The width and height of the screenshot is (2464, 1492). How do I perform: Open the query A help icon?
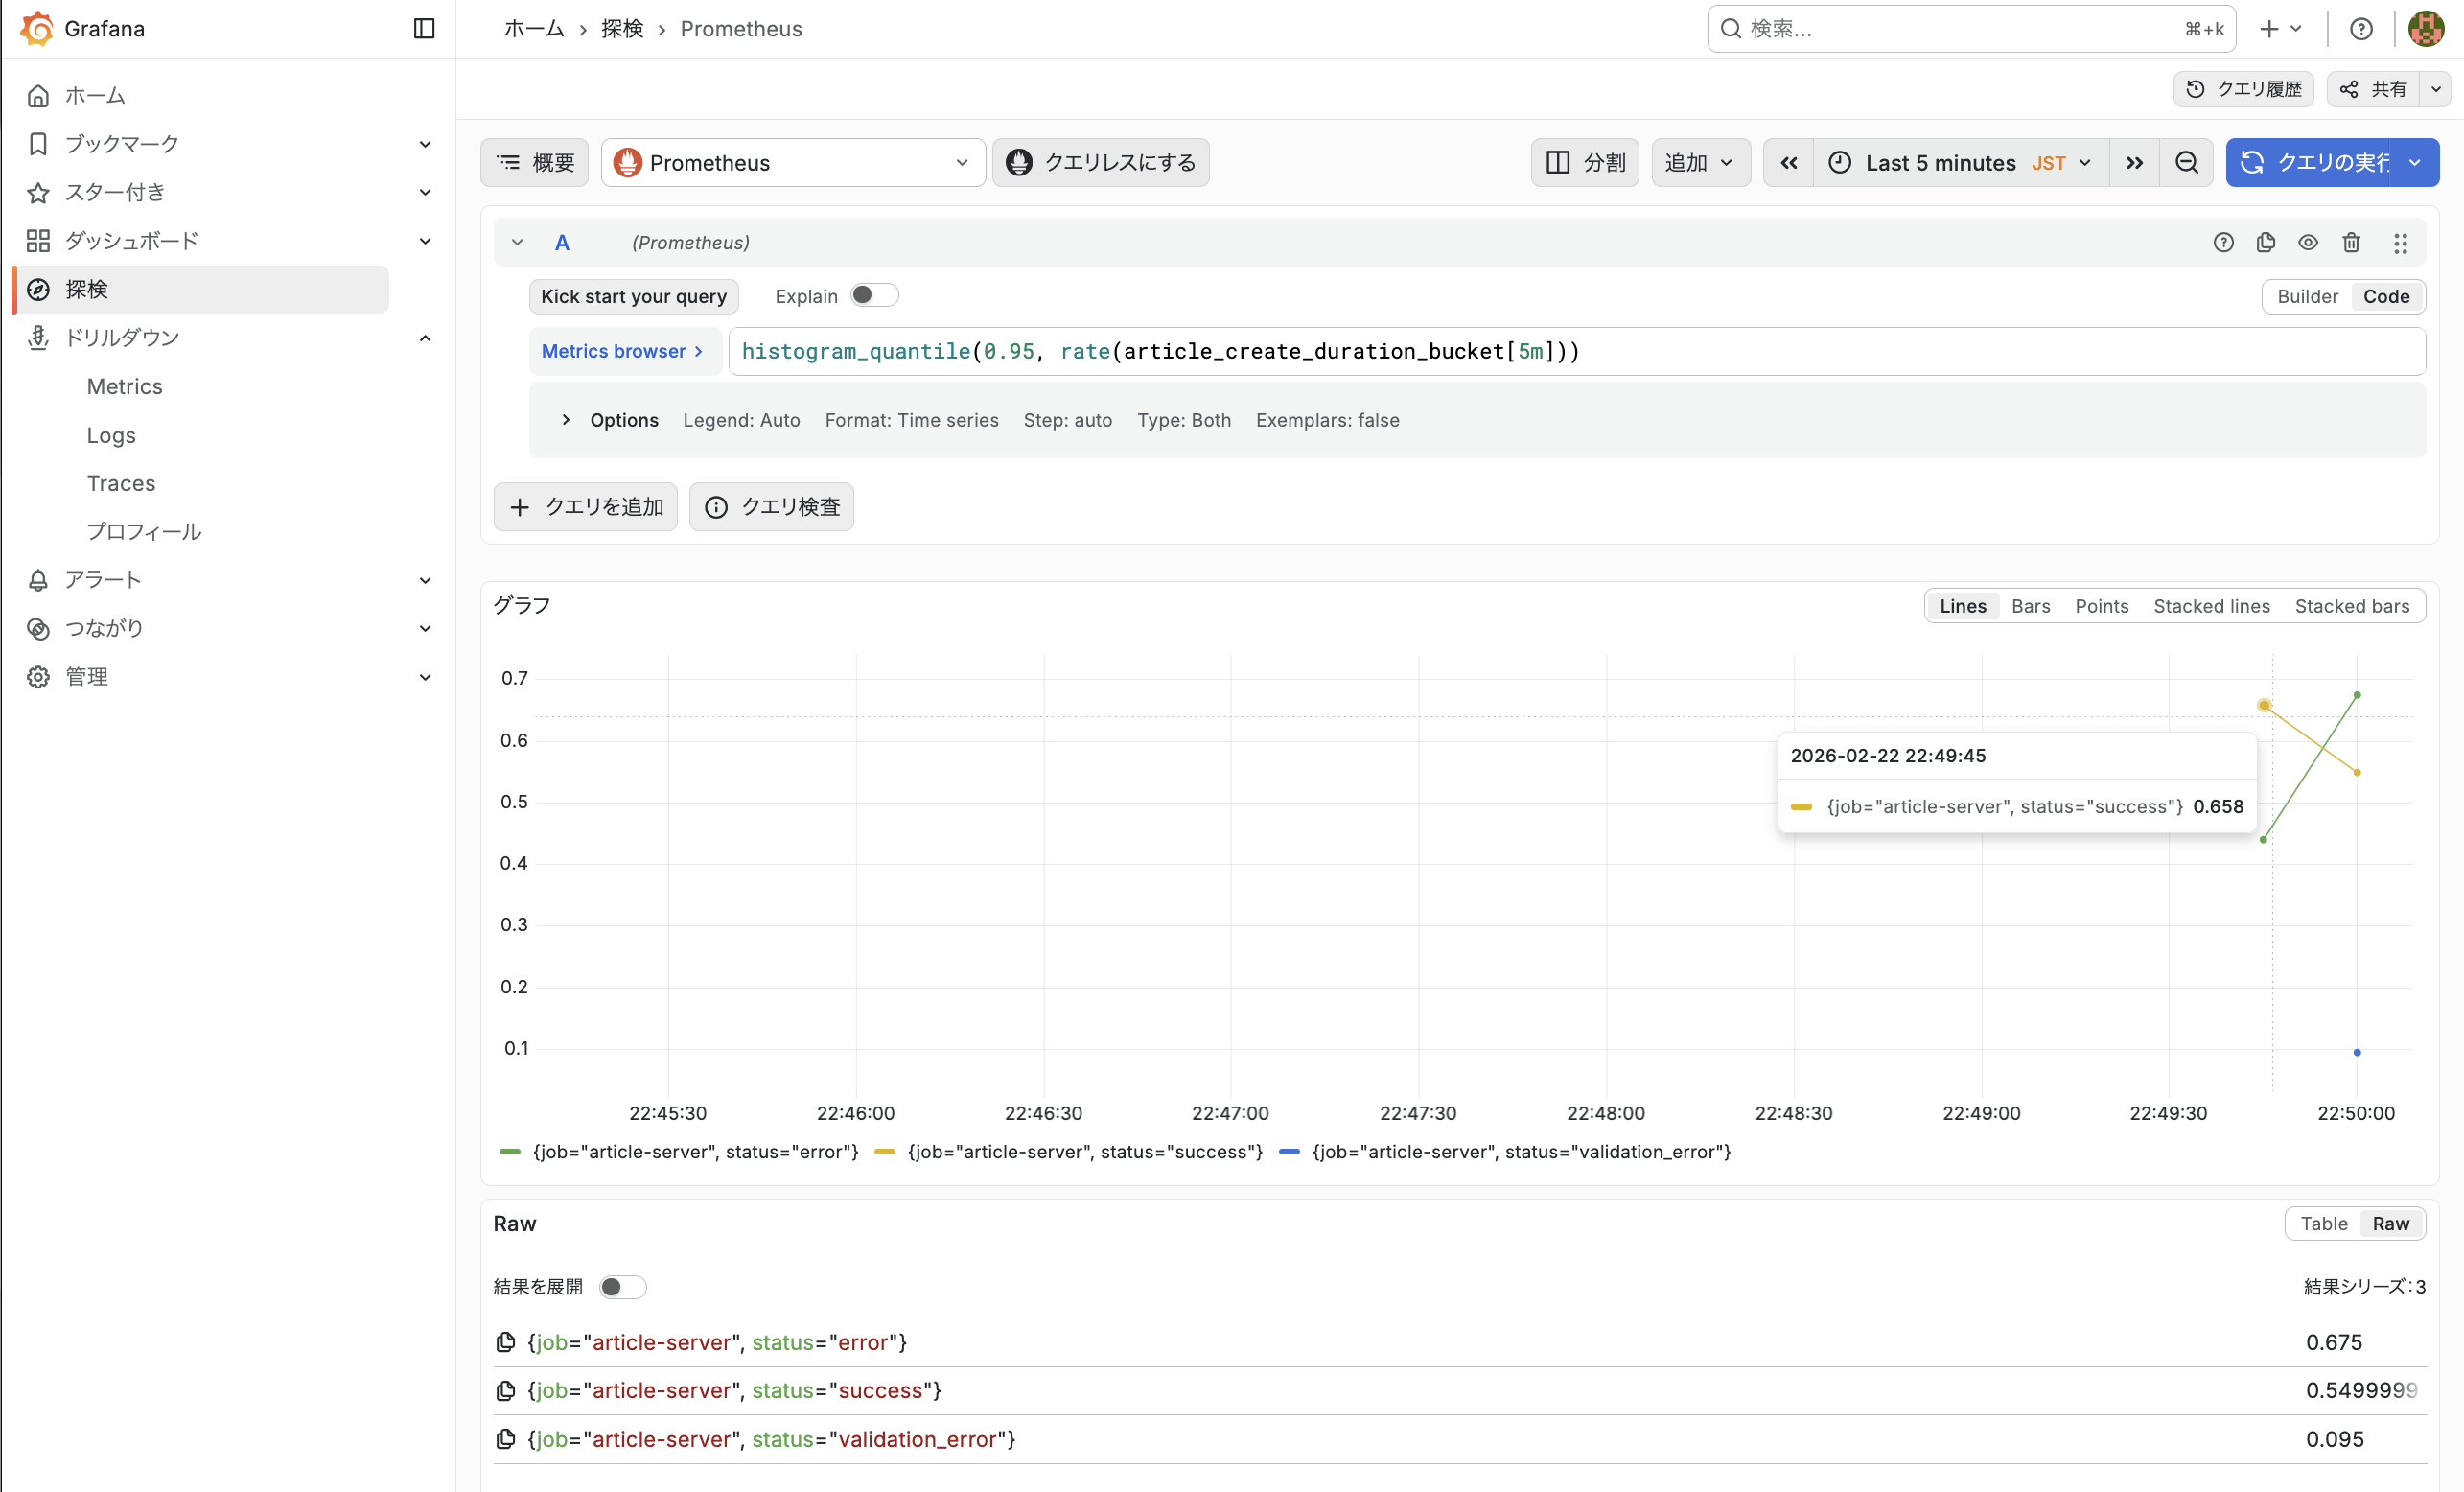(x=2223, y=243)
